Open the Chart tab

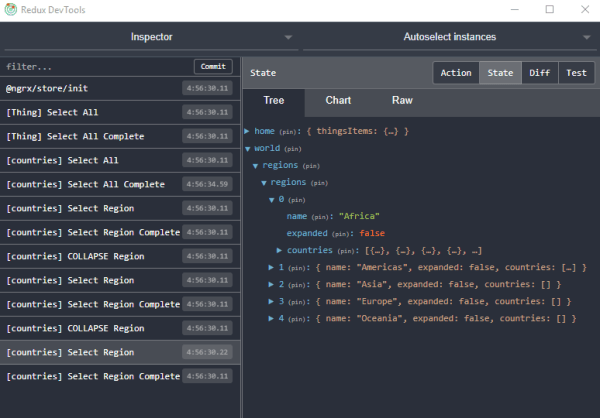338,101
